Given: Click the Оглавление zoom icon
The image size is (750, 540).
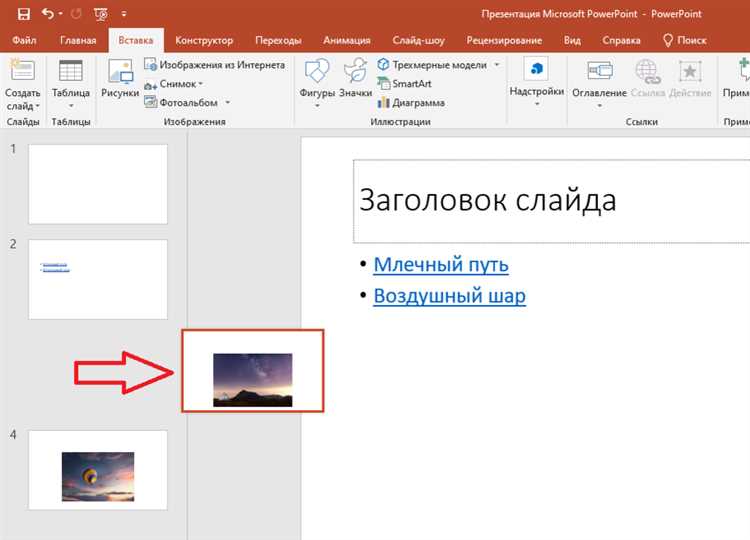Looking at the screenshot, I should 600,71.
